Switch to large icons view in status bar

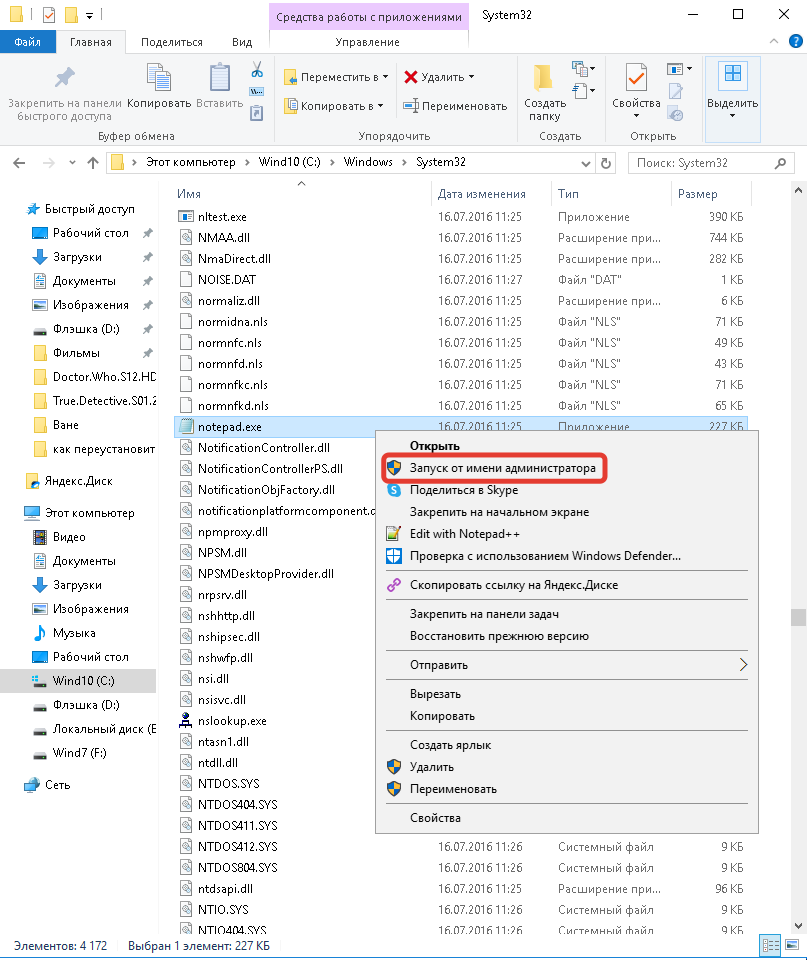[791, 944]
